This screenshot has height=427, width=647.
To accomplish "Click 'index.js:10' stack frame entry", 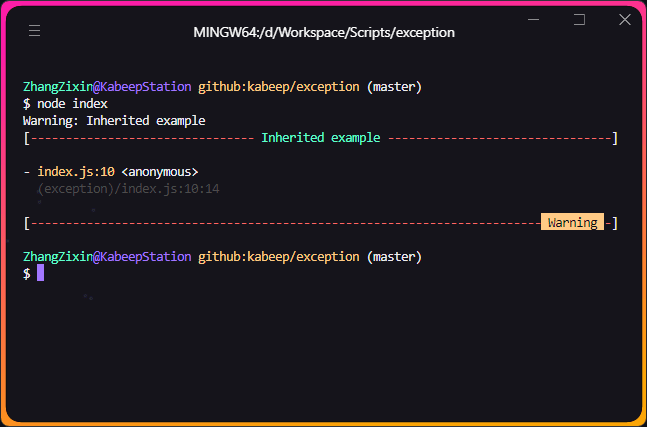I will point(76,172).
